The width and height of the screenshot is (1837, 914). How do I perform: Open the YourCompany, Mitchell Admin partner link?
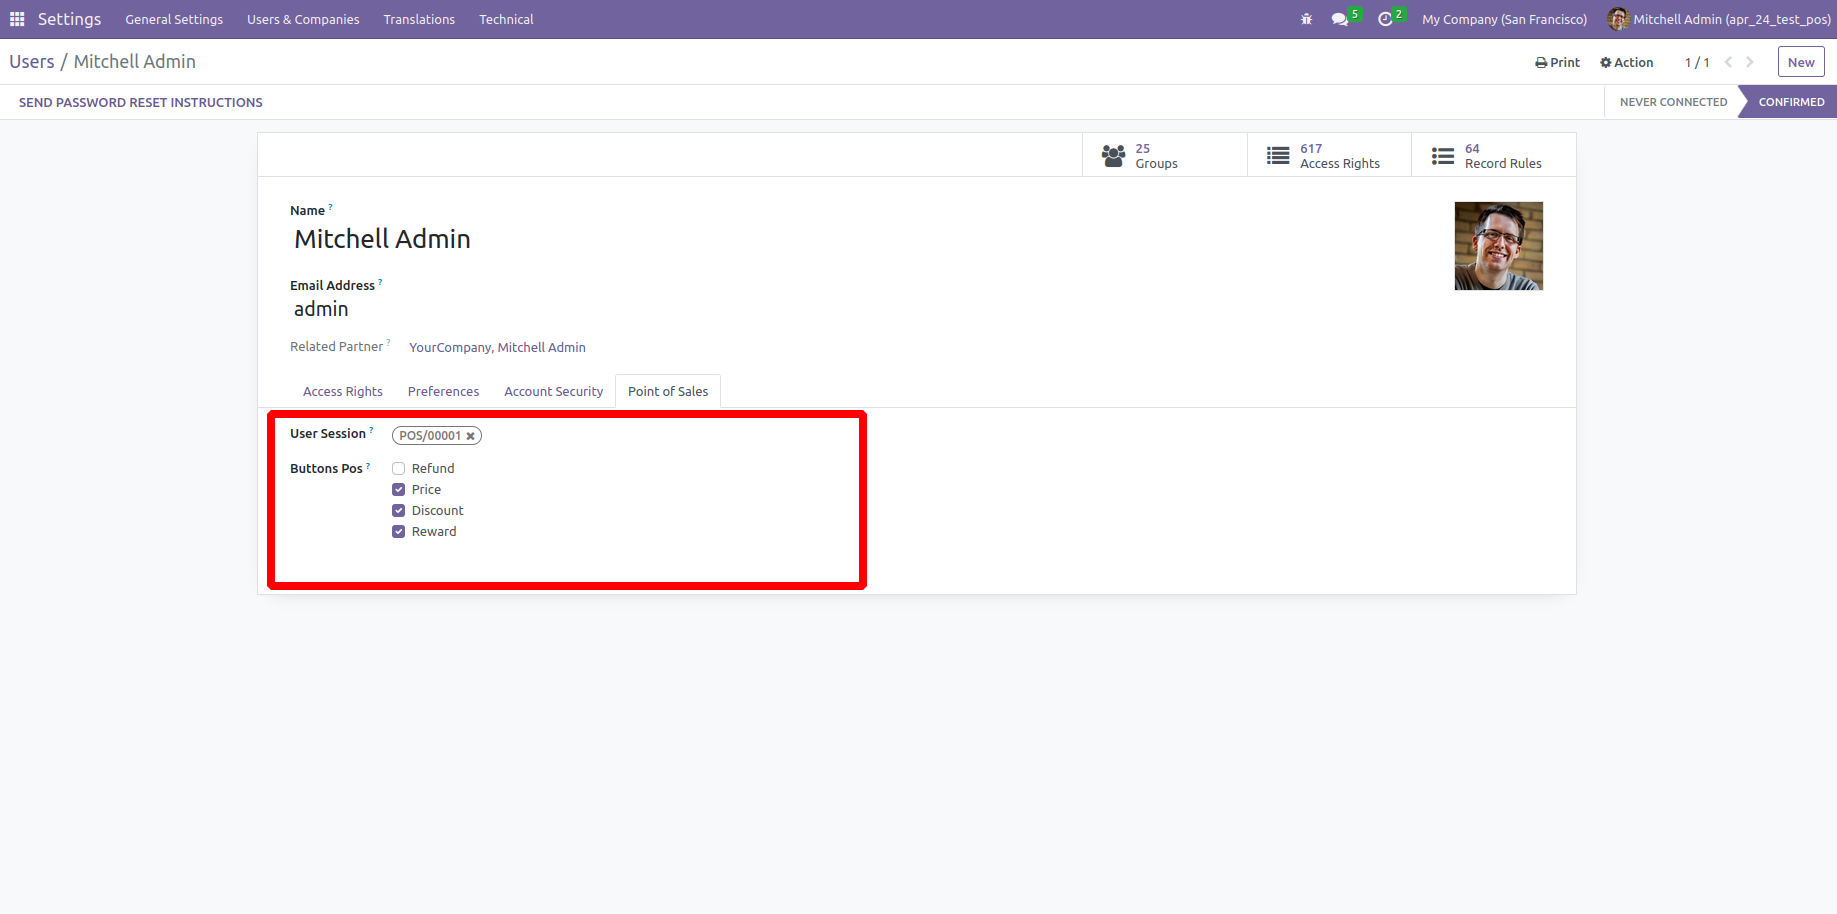click(497, 348)
